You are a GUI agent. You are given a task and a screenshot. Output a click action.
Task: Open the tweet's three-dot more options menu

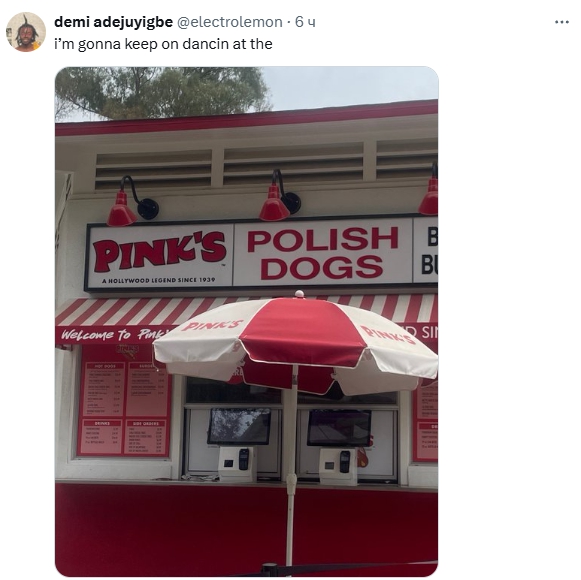click(x=562, y=22)
